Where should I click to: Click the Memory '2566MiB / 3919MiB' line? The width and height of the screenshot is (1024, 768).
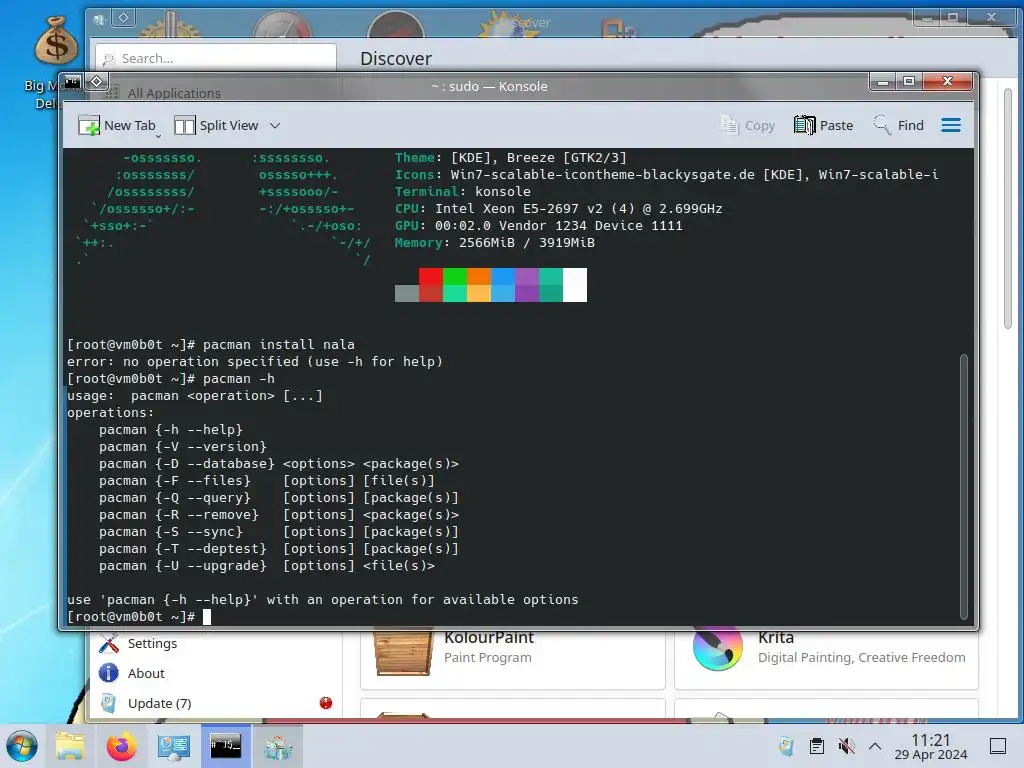[x=494, y=243]
